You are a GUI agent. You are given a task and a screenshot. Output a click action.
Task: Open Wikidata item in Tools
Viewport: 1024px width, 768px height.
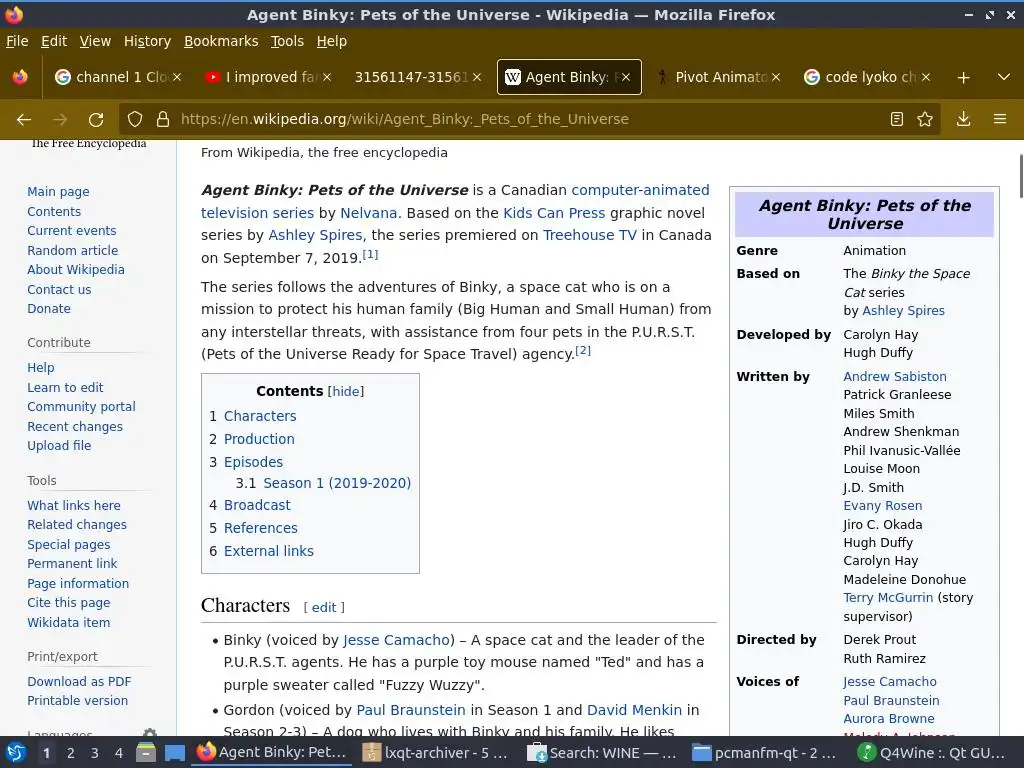point(69,623)
